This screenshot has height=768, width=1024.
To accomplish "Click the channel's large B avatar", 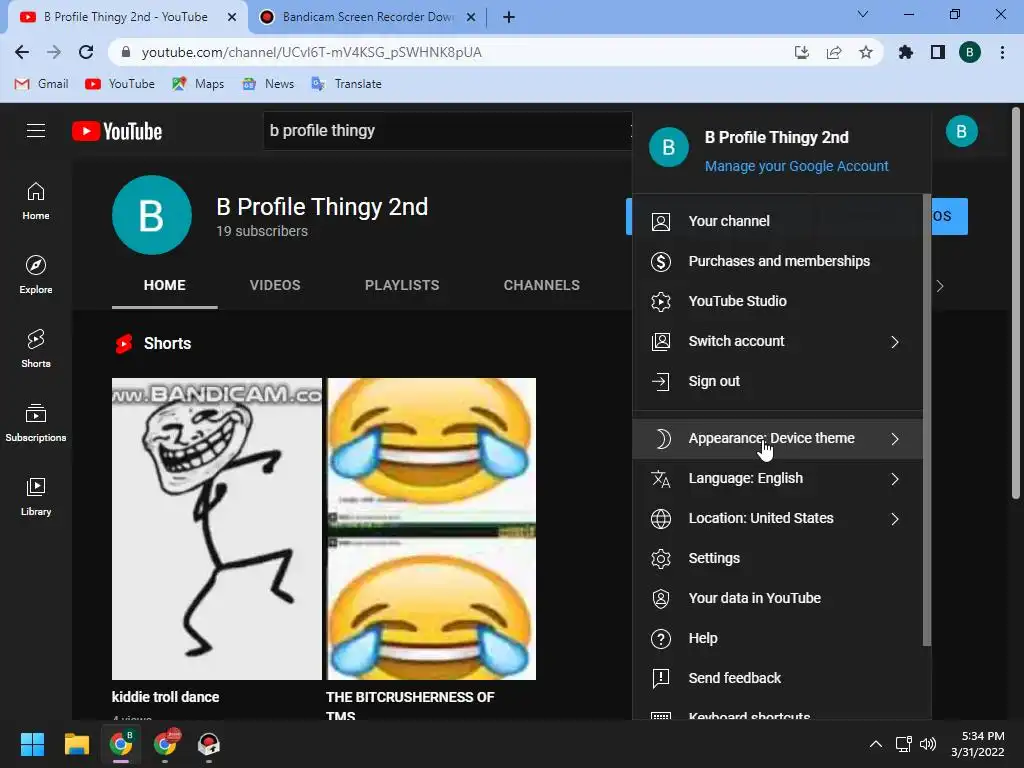I will [x=152, y=215].
